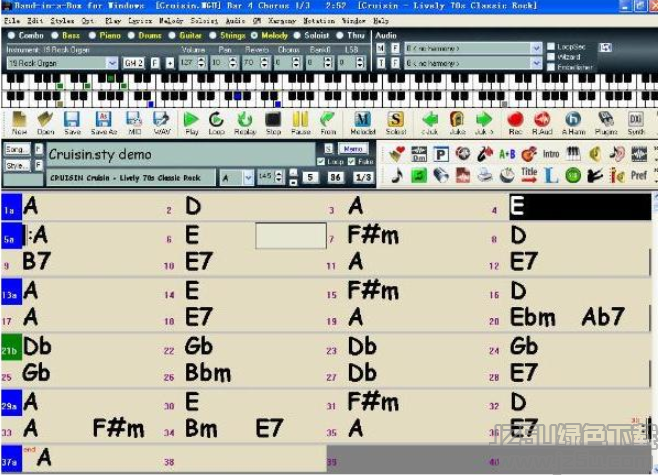Export using the MID file icon
The image size is (659, 475).
(134, 123)
